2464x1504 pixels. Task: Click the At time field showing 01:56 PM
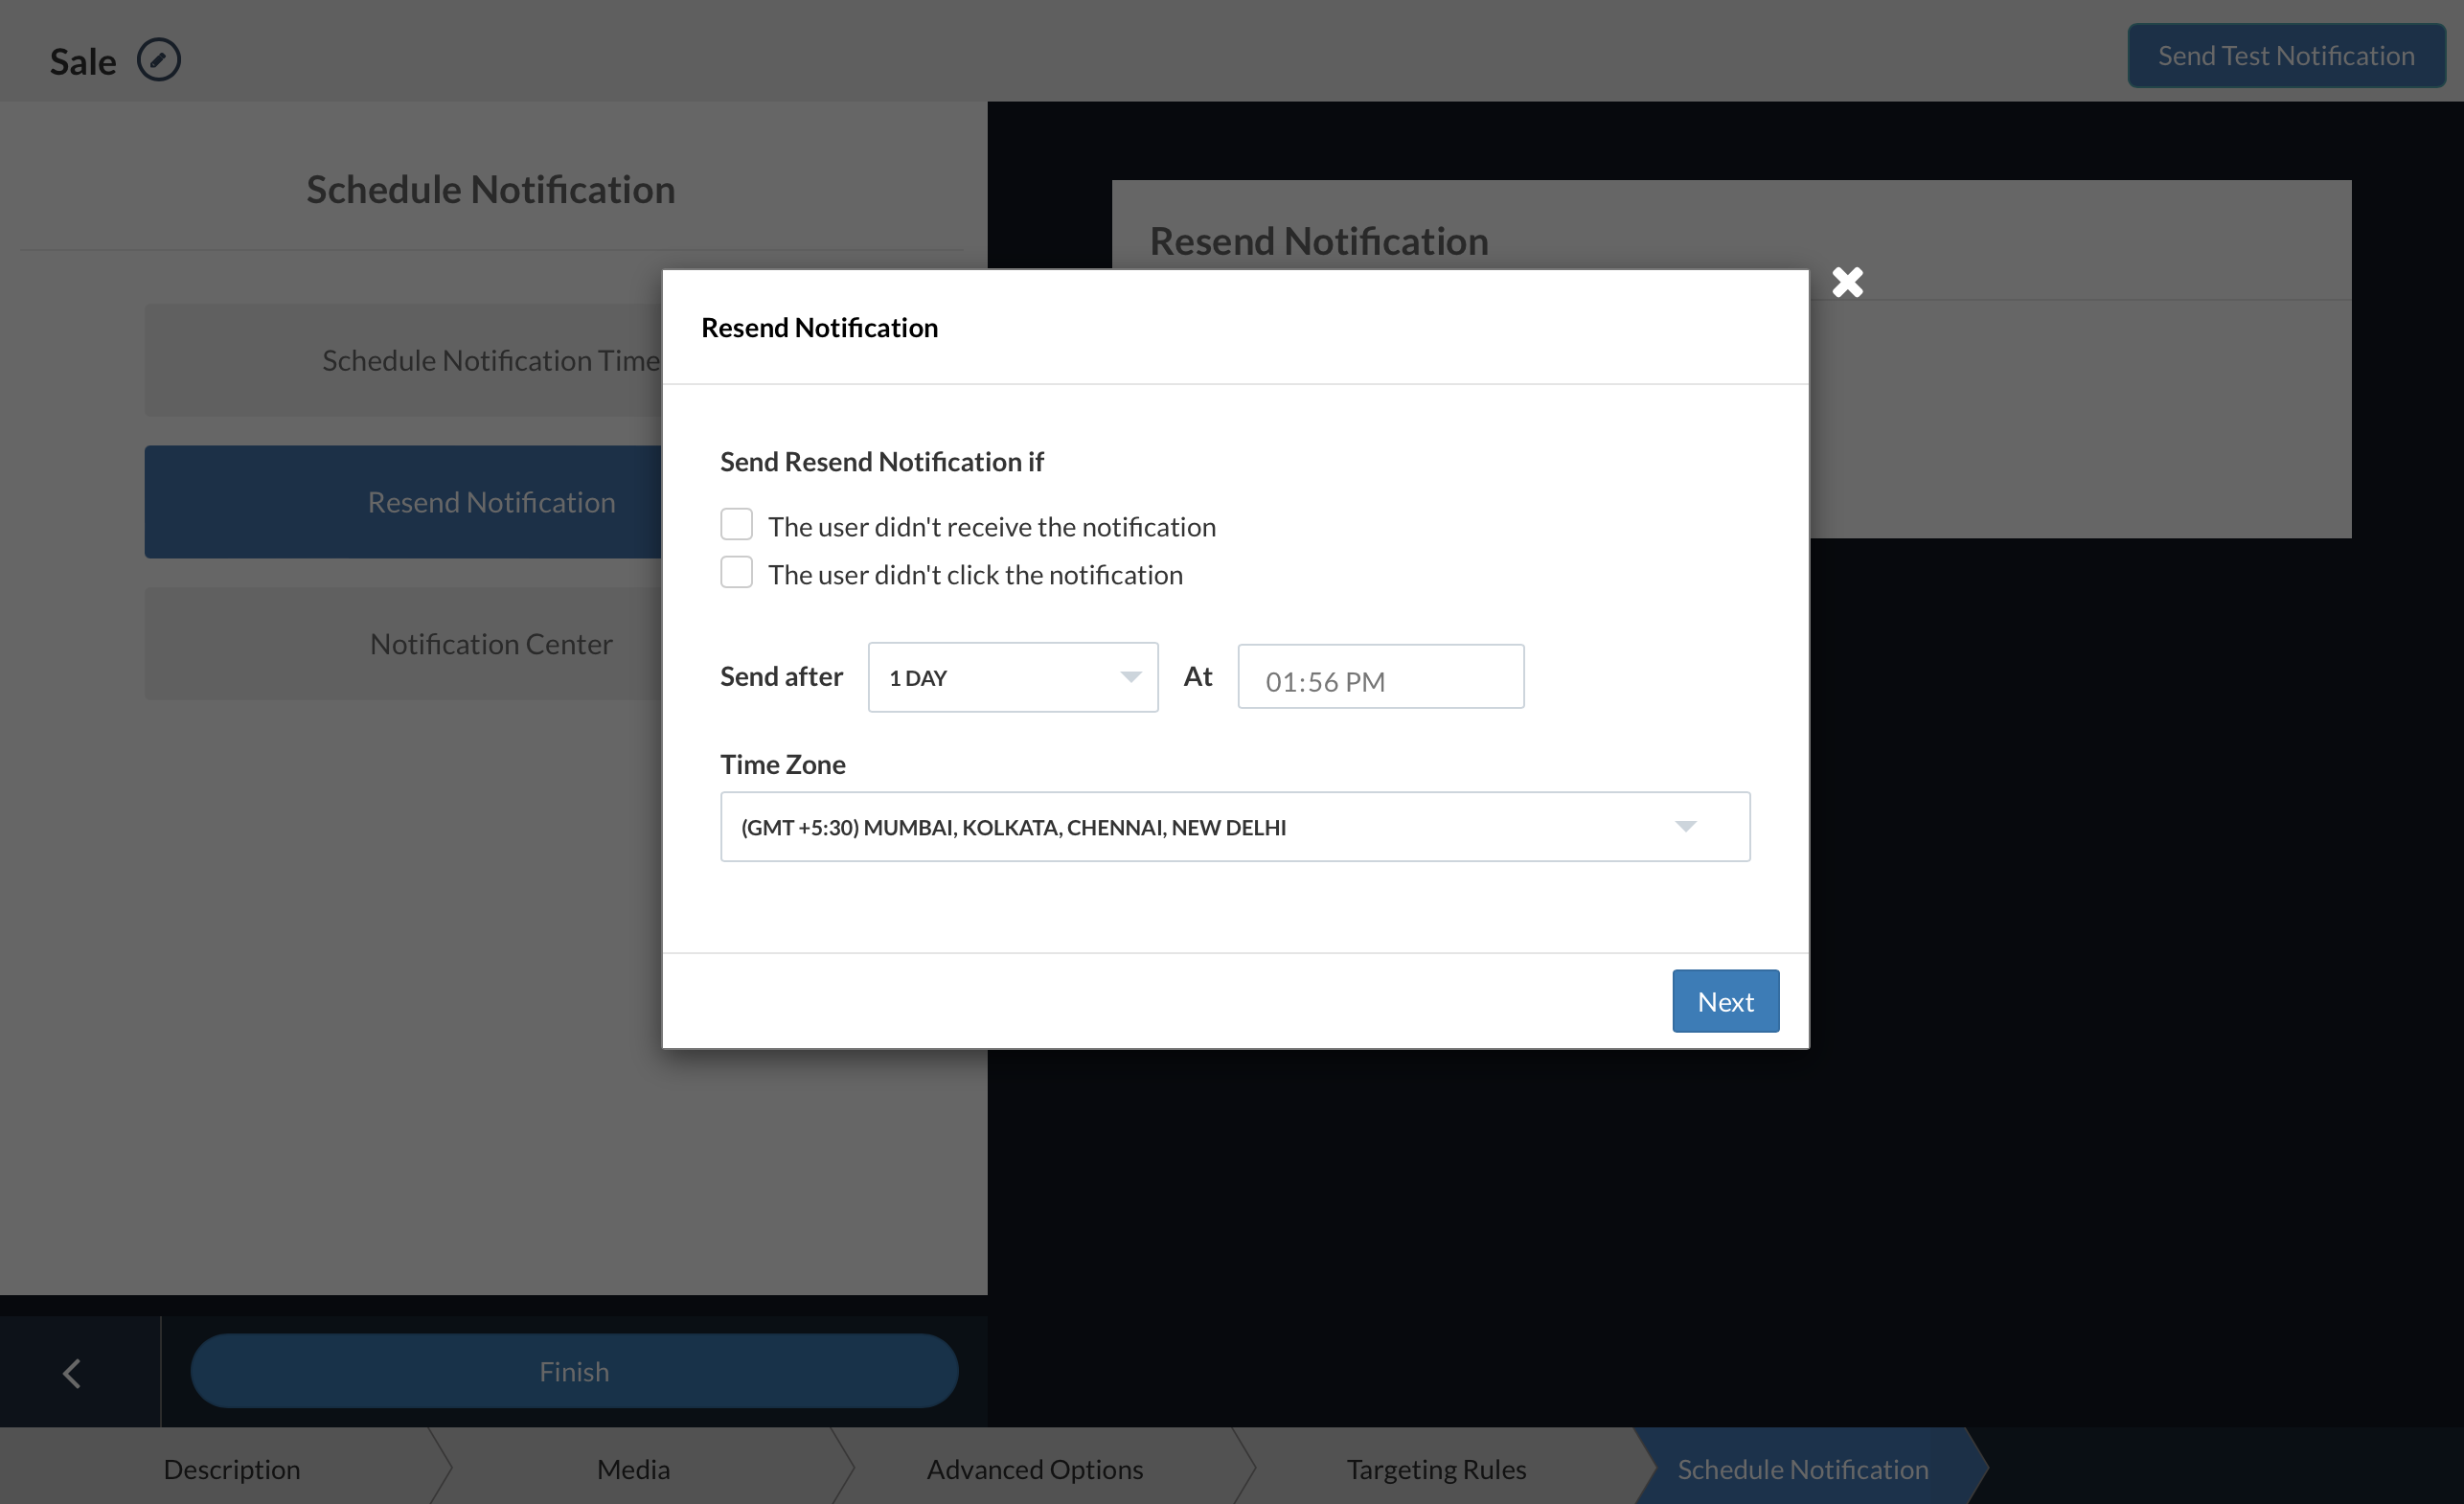(x=1381, y=677)
